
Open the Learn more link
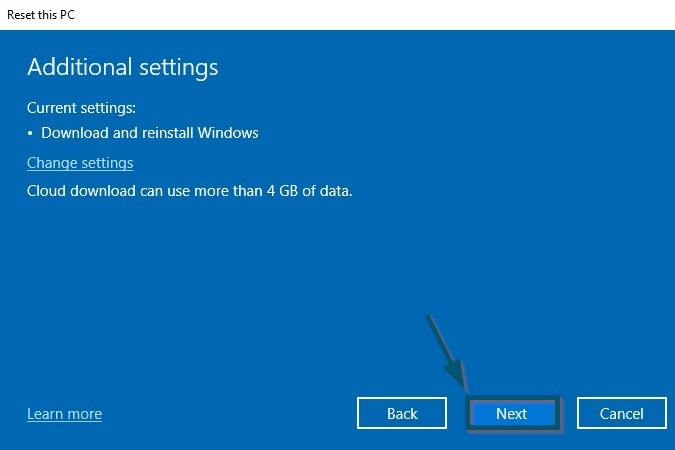[x=65, y=414]
